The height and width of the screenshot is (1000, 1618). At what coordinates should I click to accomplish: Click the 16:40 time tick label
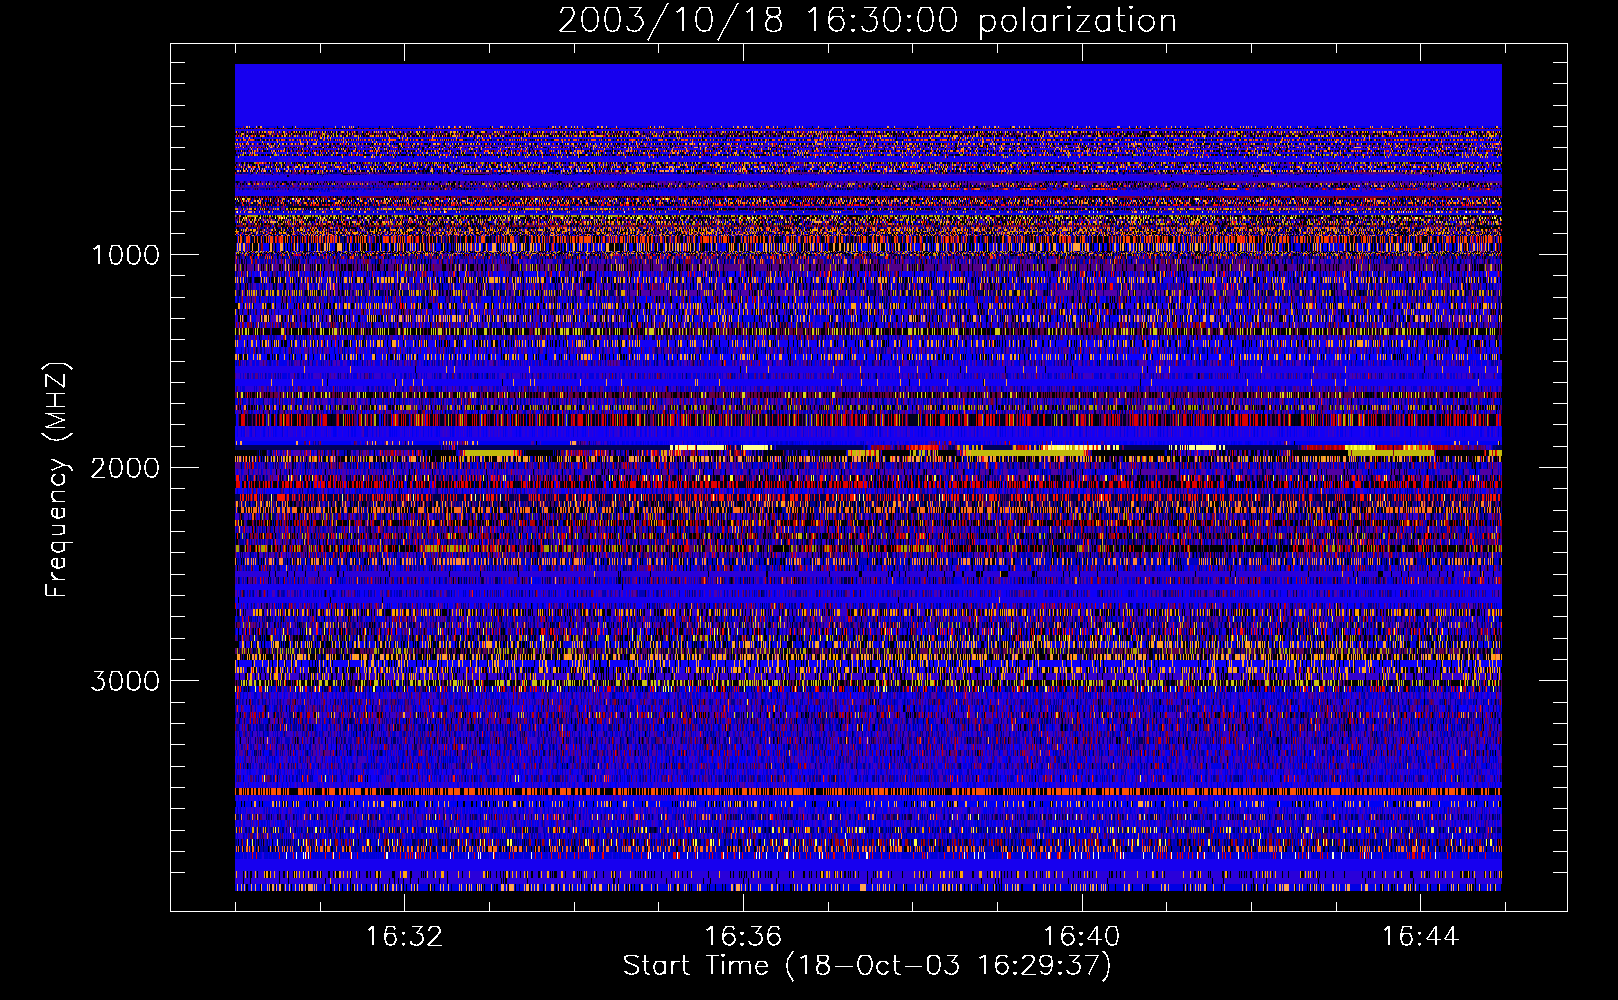pyautogui.click(x=1082, y=937)
